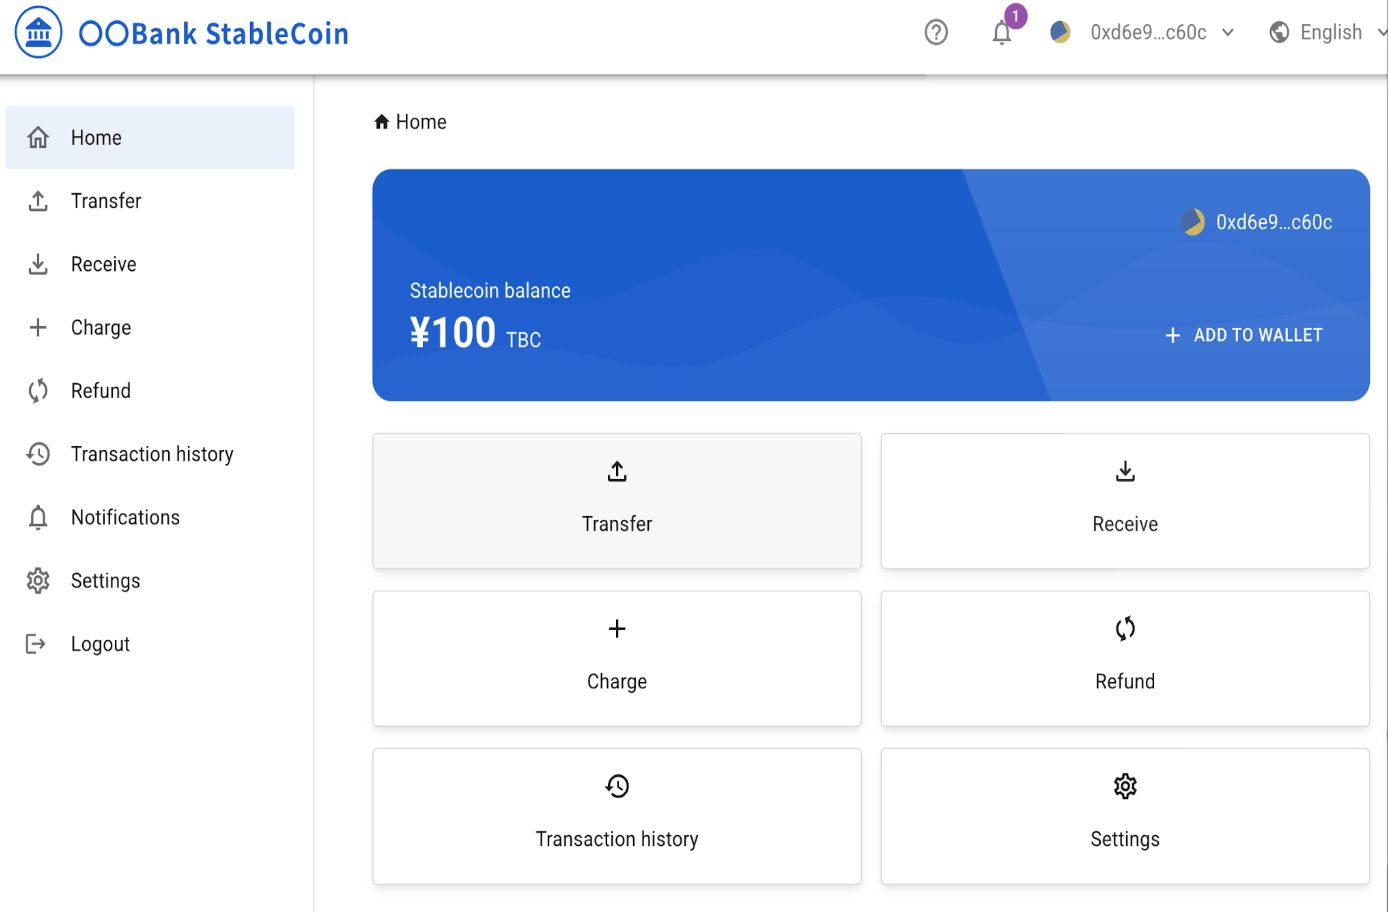The height and width of the screenshot is (912, 1388).
Task: Click the logout arrow icon in the sidebar
Action: point(37,643)
